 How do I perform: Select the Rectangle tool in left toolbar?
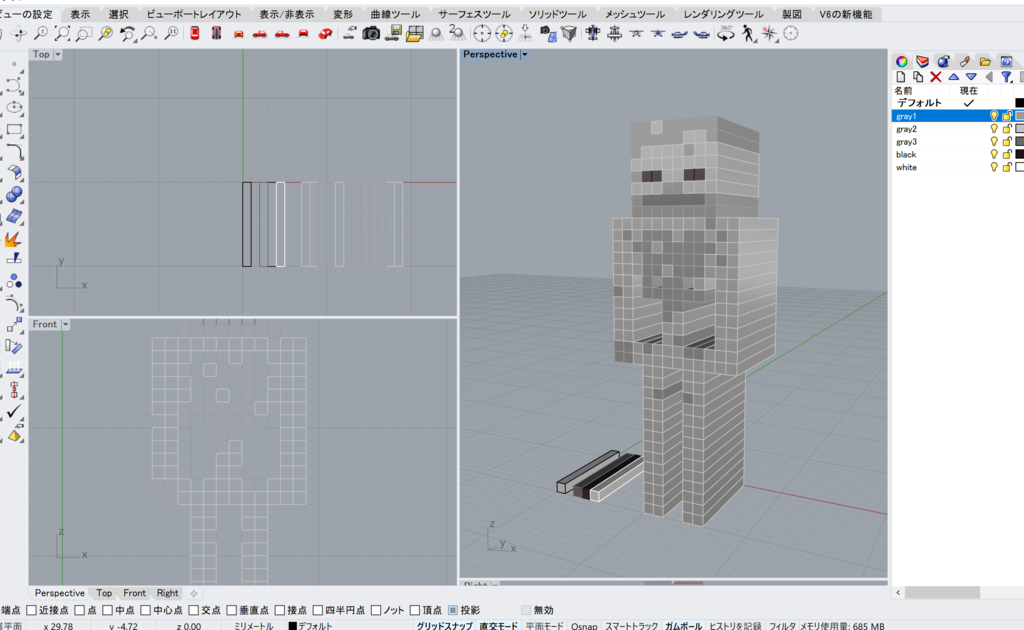click(14, 129)
